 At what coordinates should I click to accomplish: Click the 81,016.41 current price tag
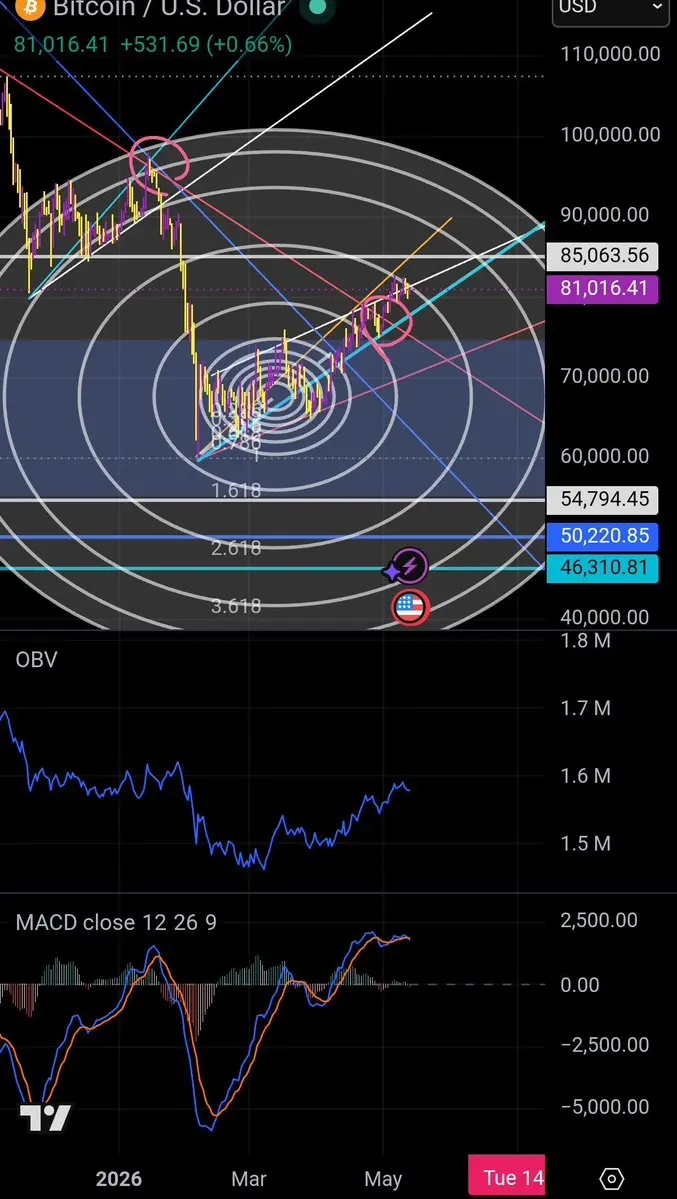(x=604, y=289)
